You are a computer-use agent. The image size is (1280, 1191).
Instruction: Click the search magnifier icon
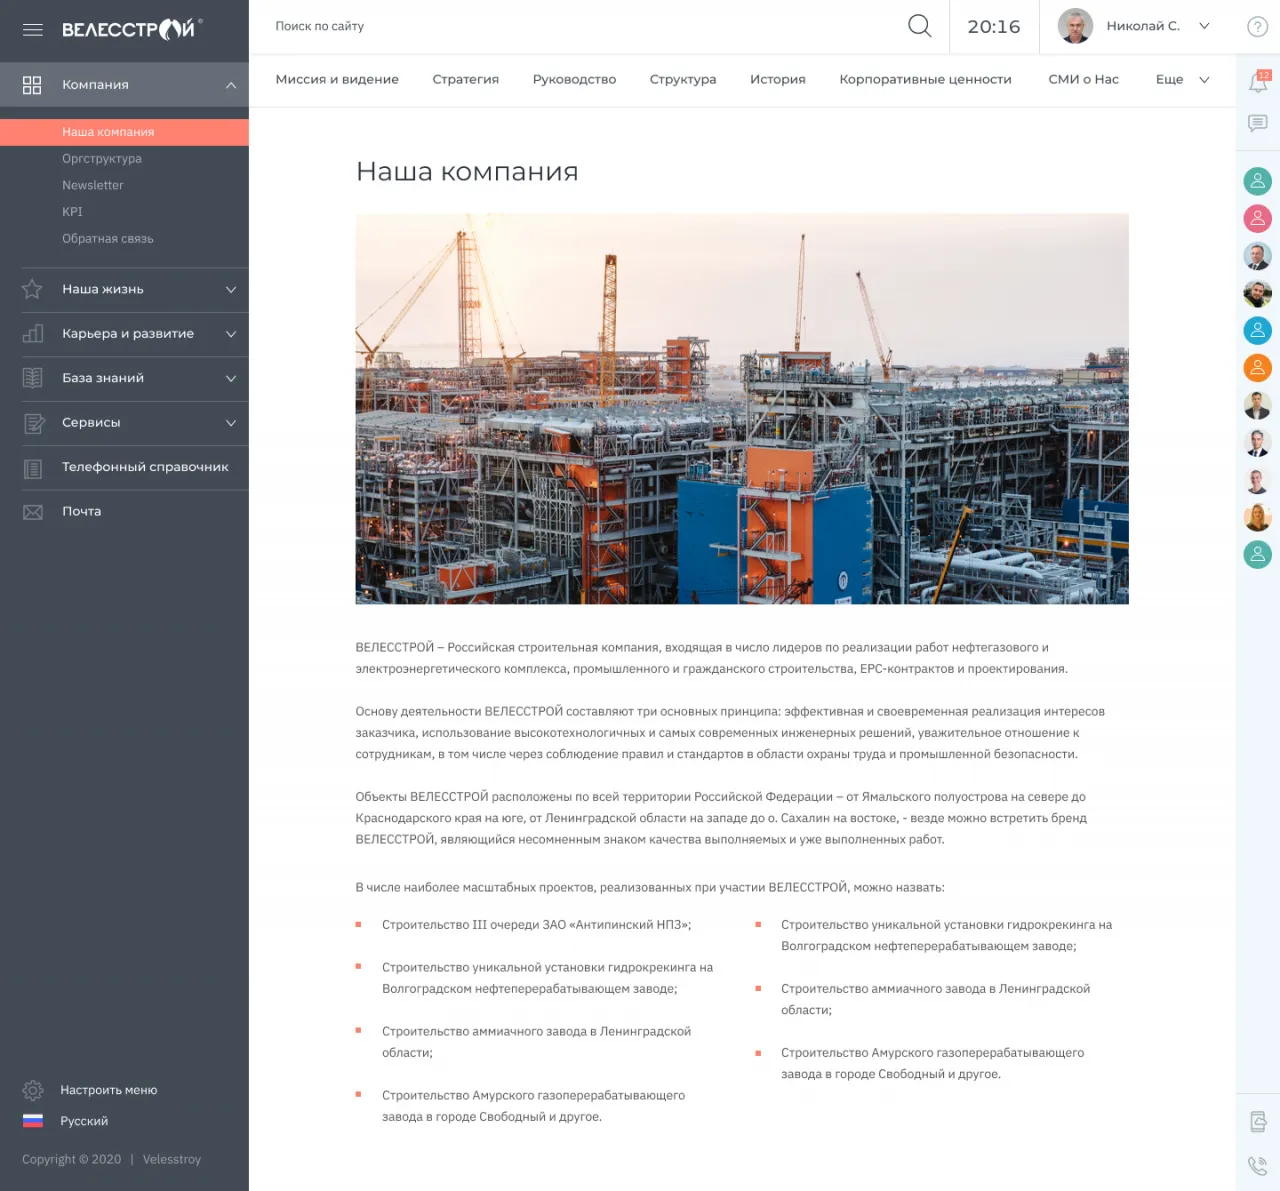pyautogui.click(x=919, y=26)
